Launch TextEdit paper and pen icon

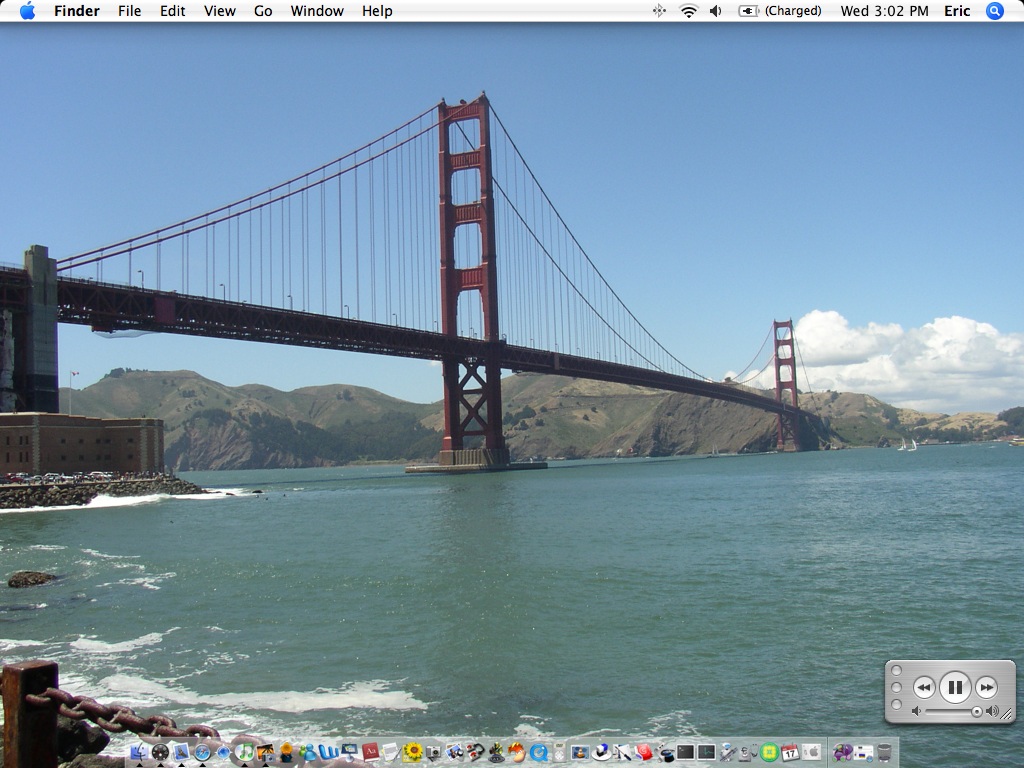pyautogui.click(x=391, y=752)
